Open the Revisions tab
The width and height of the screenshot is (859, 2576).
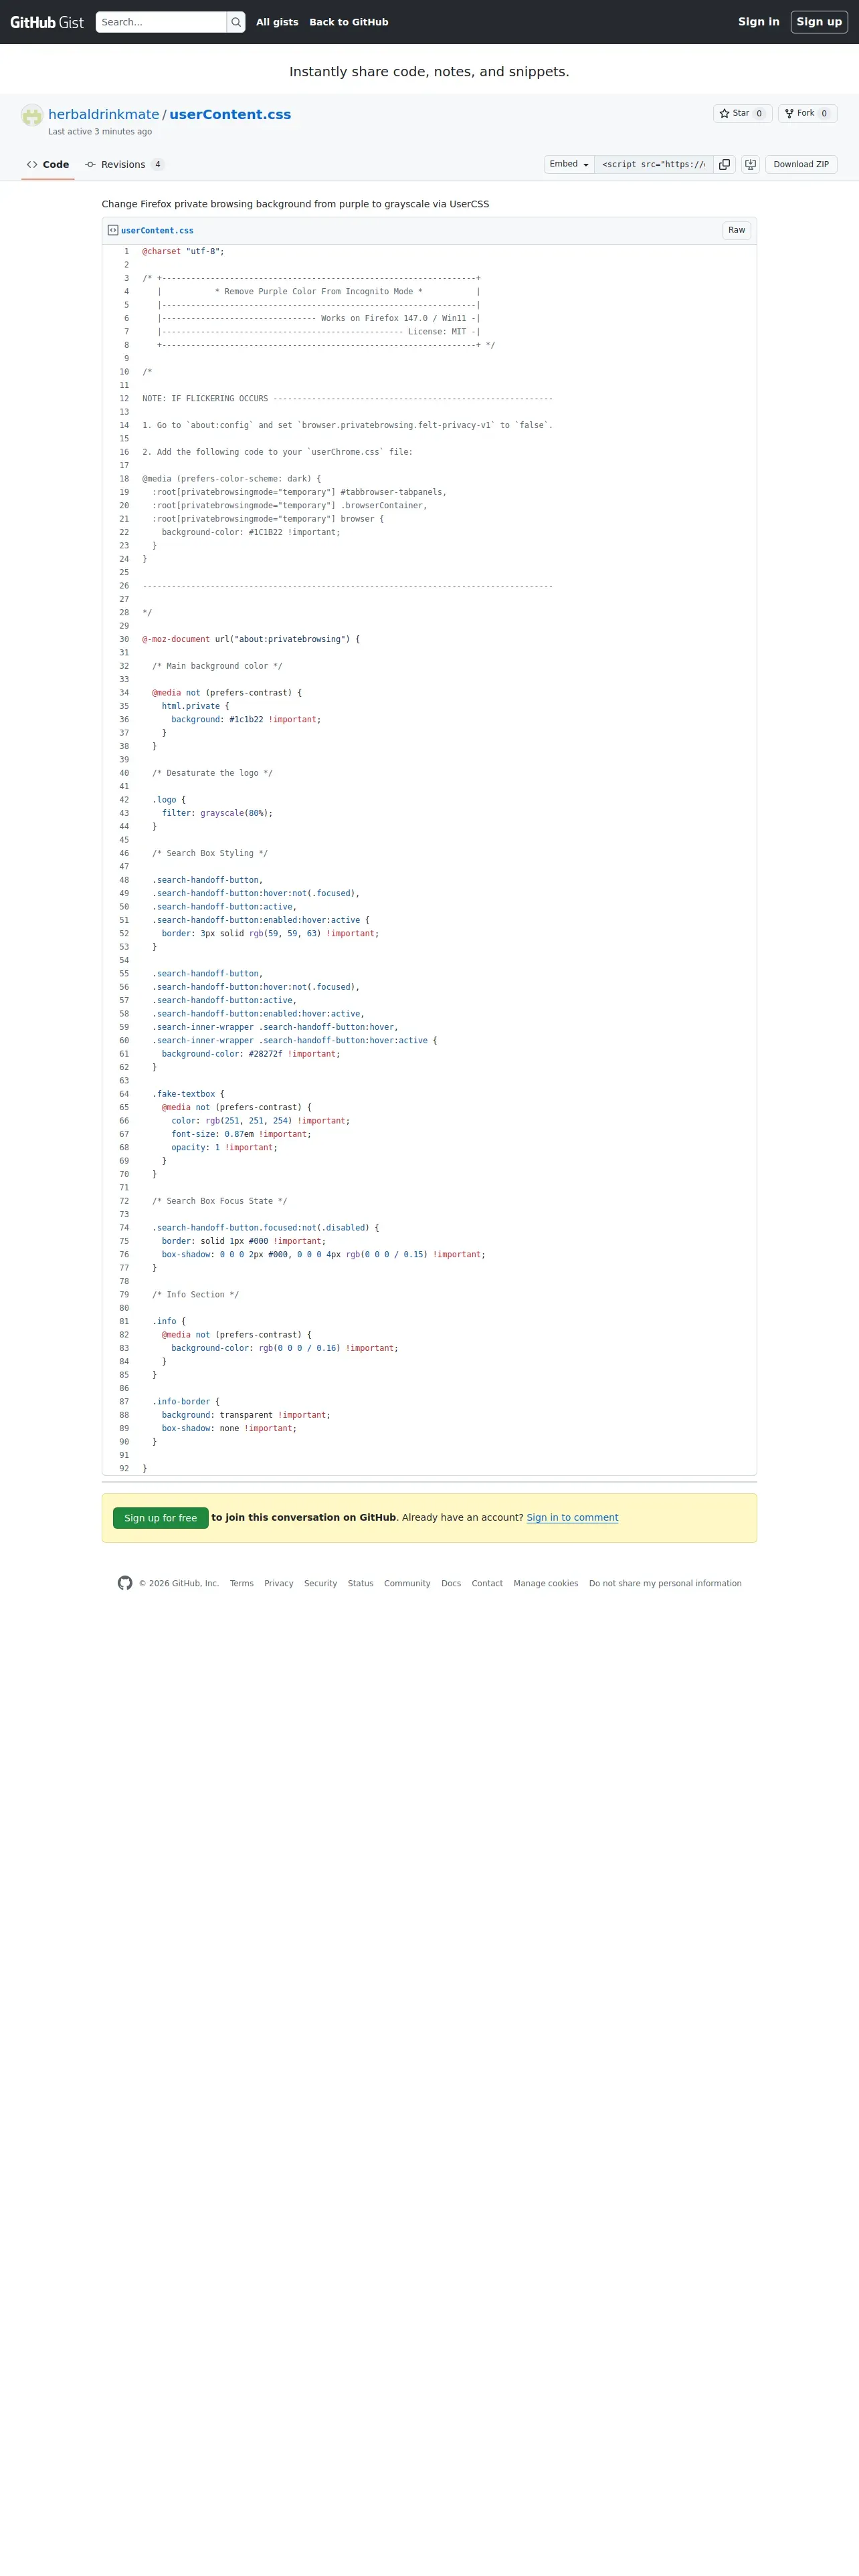coord(124,165)
